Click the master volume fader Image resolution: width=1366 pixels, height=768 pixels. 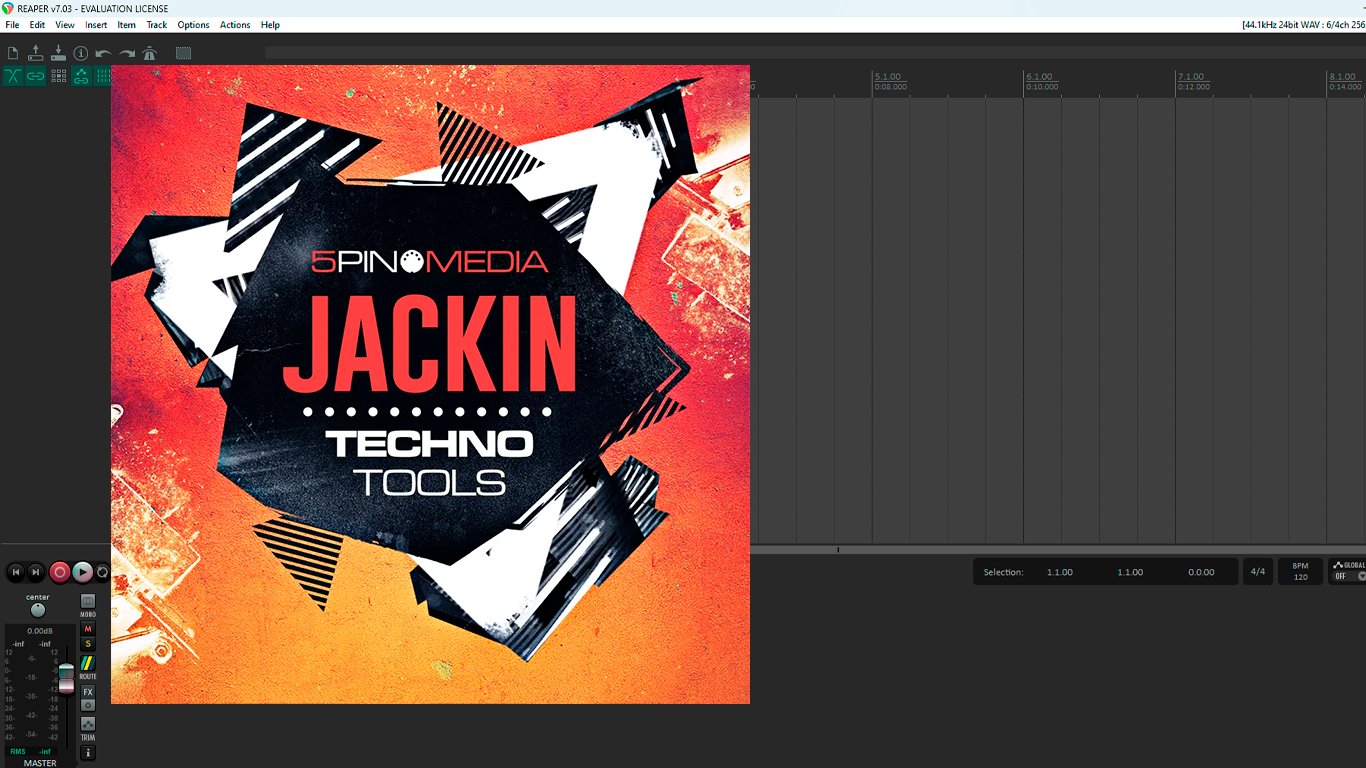(66, 678)
